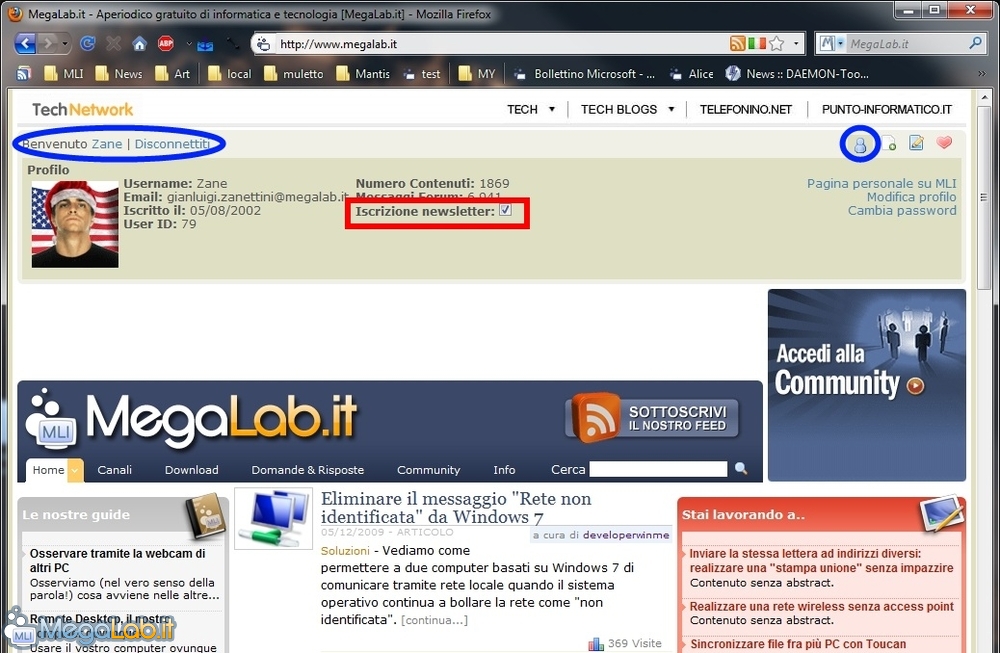Reload the current page
Screen dimensions: 1000x653
(x=87, y=43)
